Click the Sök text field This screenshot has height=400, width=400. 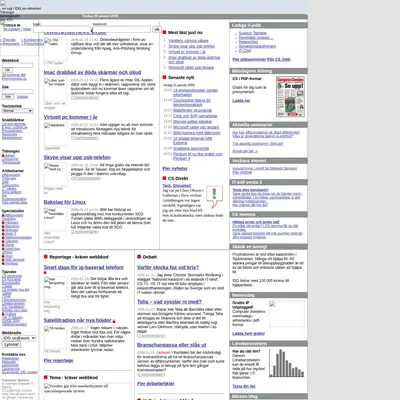pos(18,91)
